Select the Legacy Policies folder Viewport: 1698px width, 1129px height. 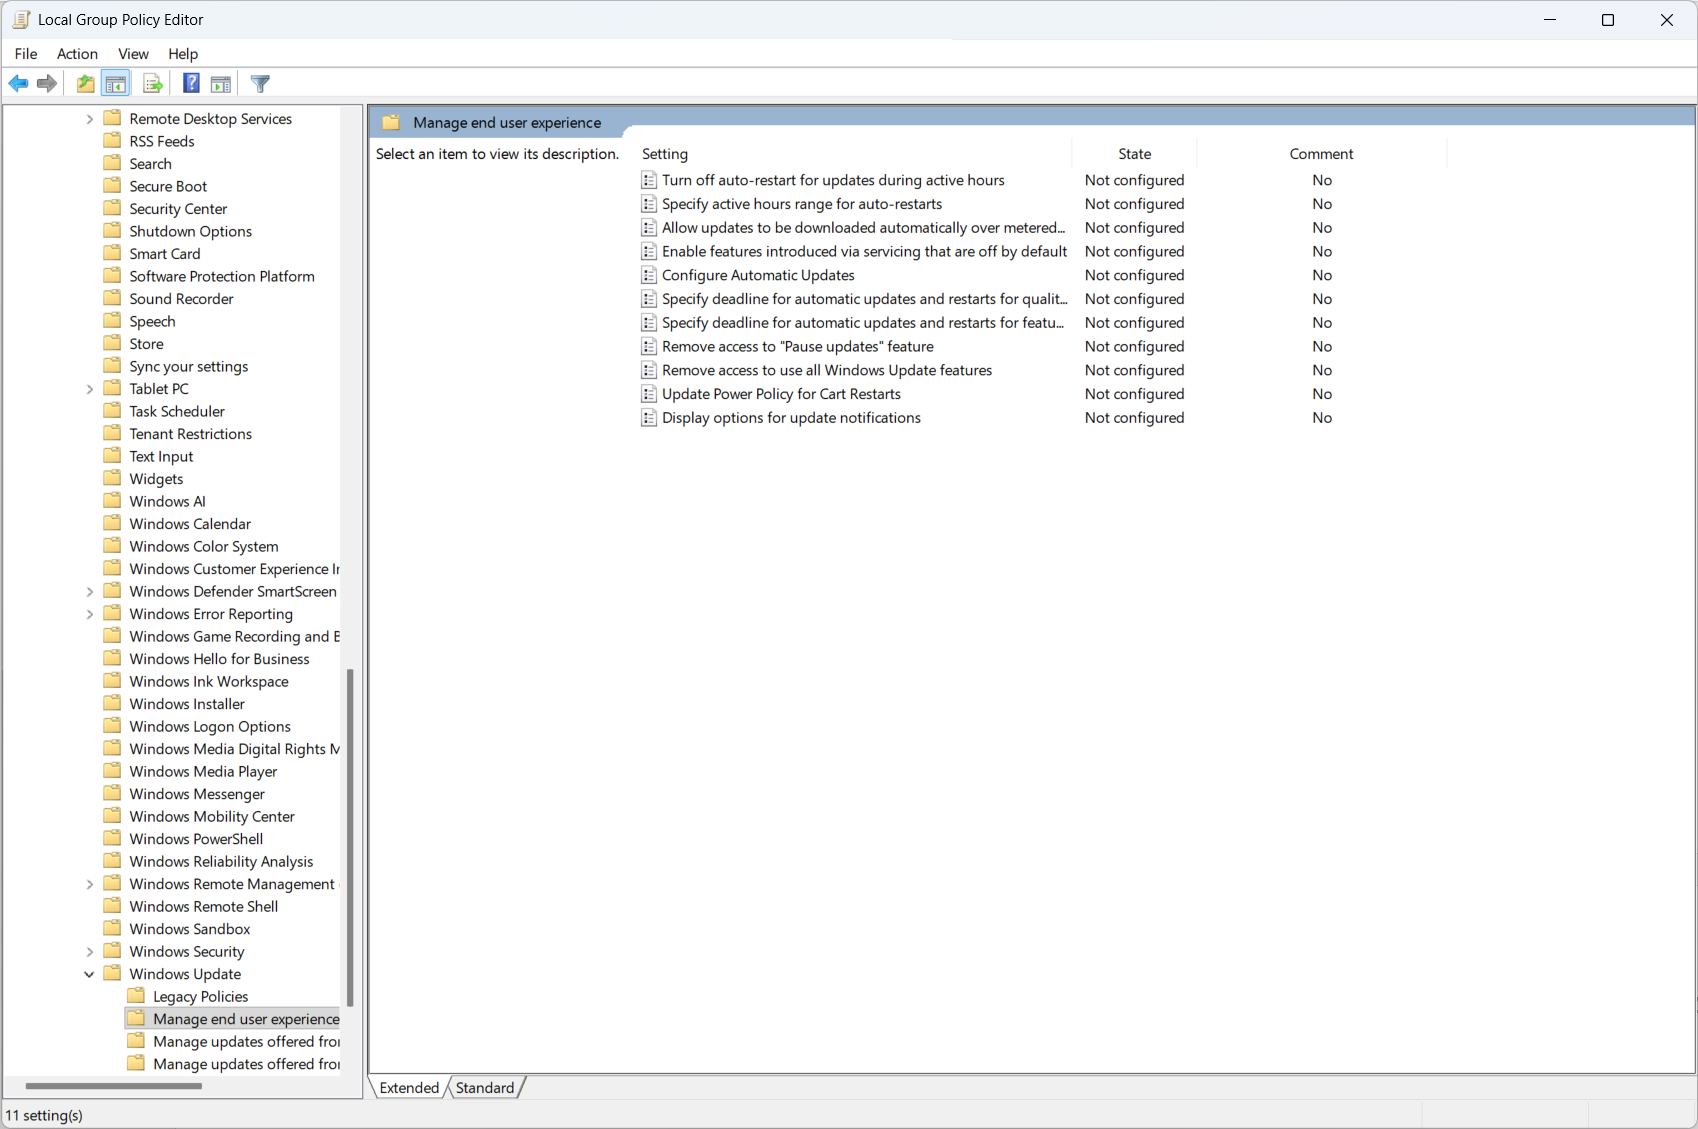[x=200, y=996]
